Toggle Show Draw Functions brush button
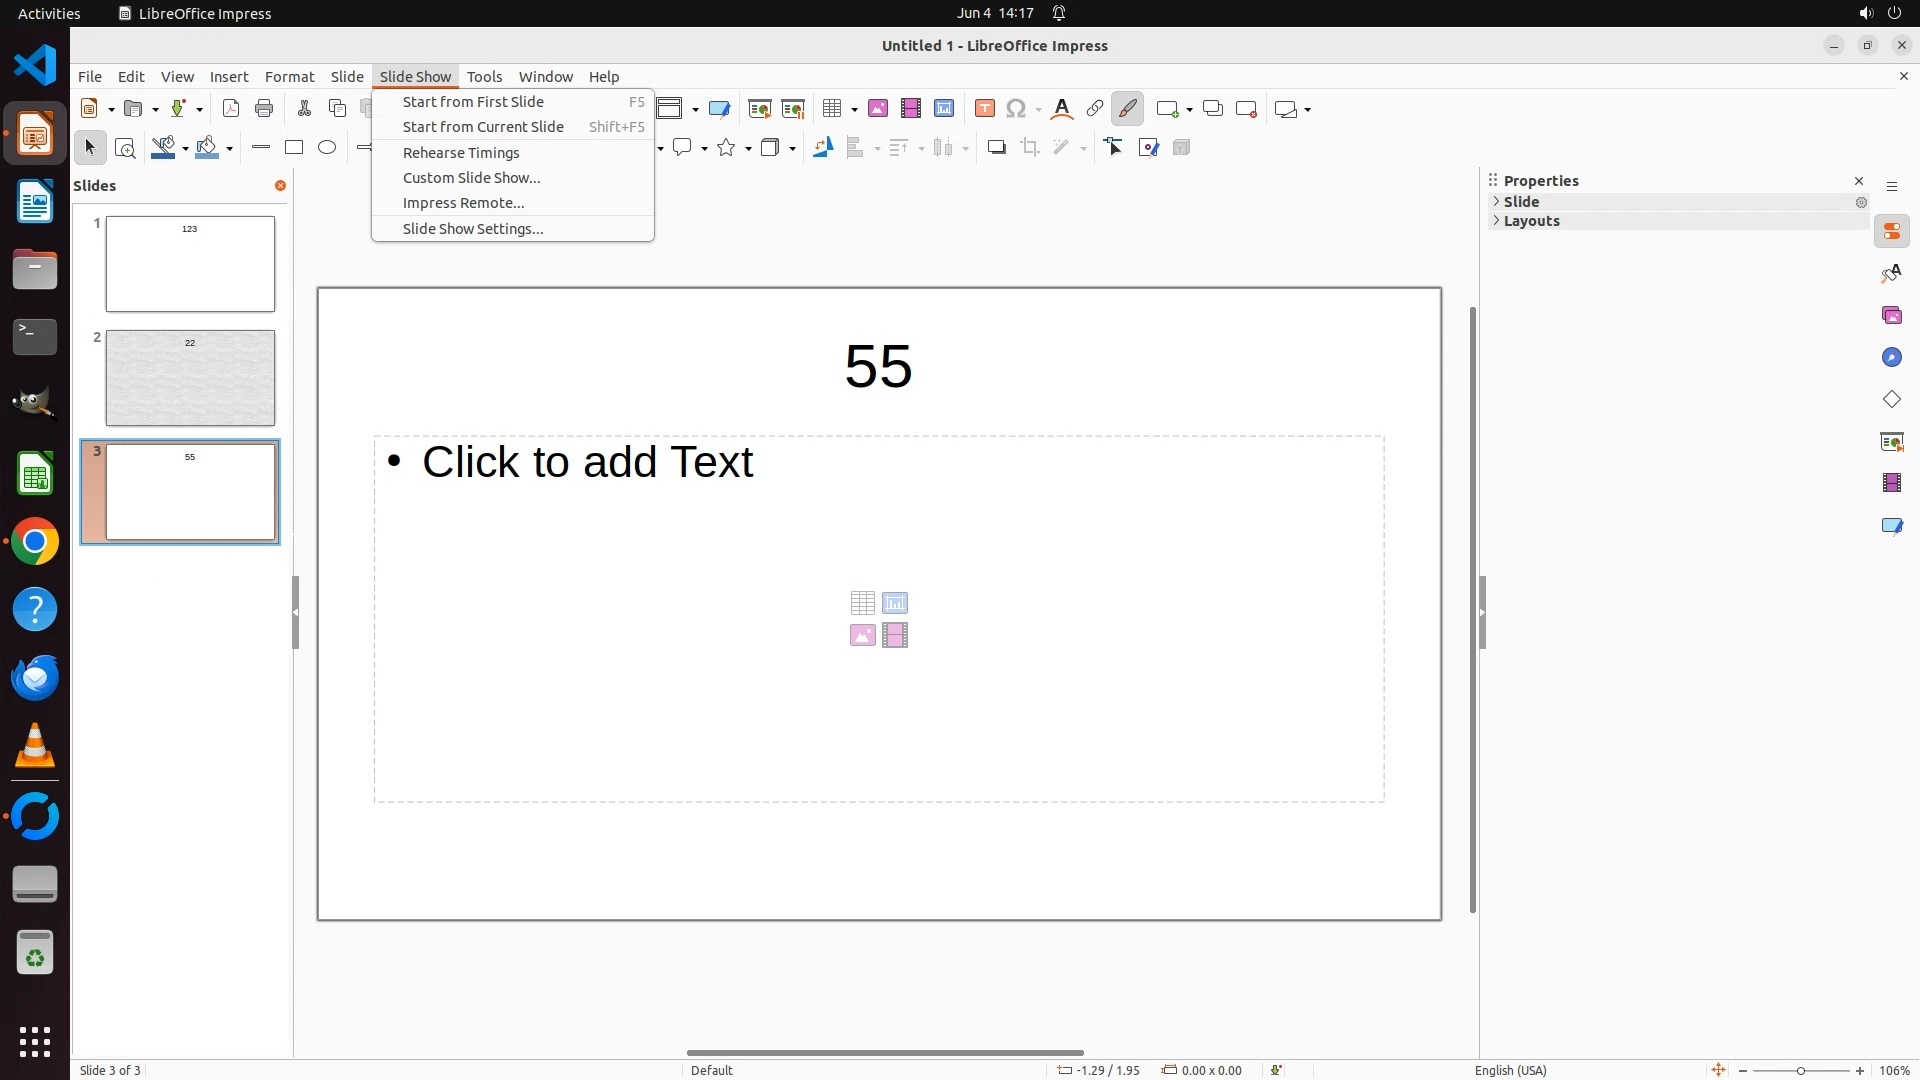This screenshot has height=1080, width=1920. 1128,109
